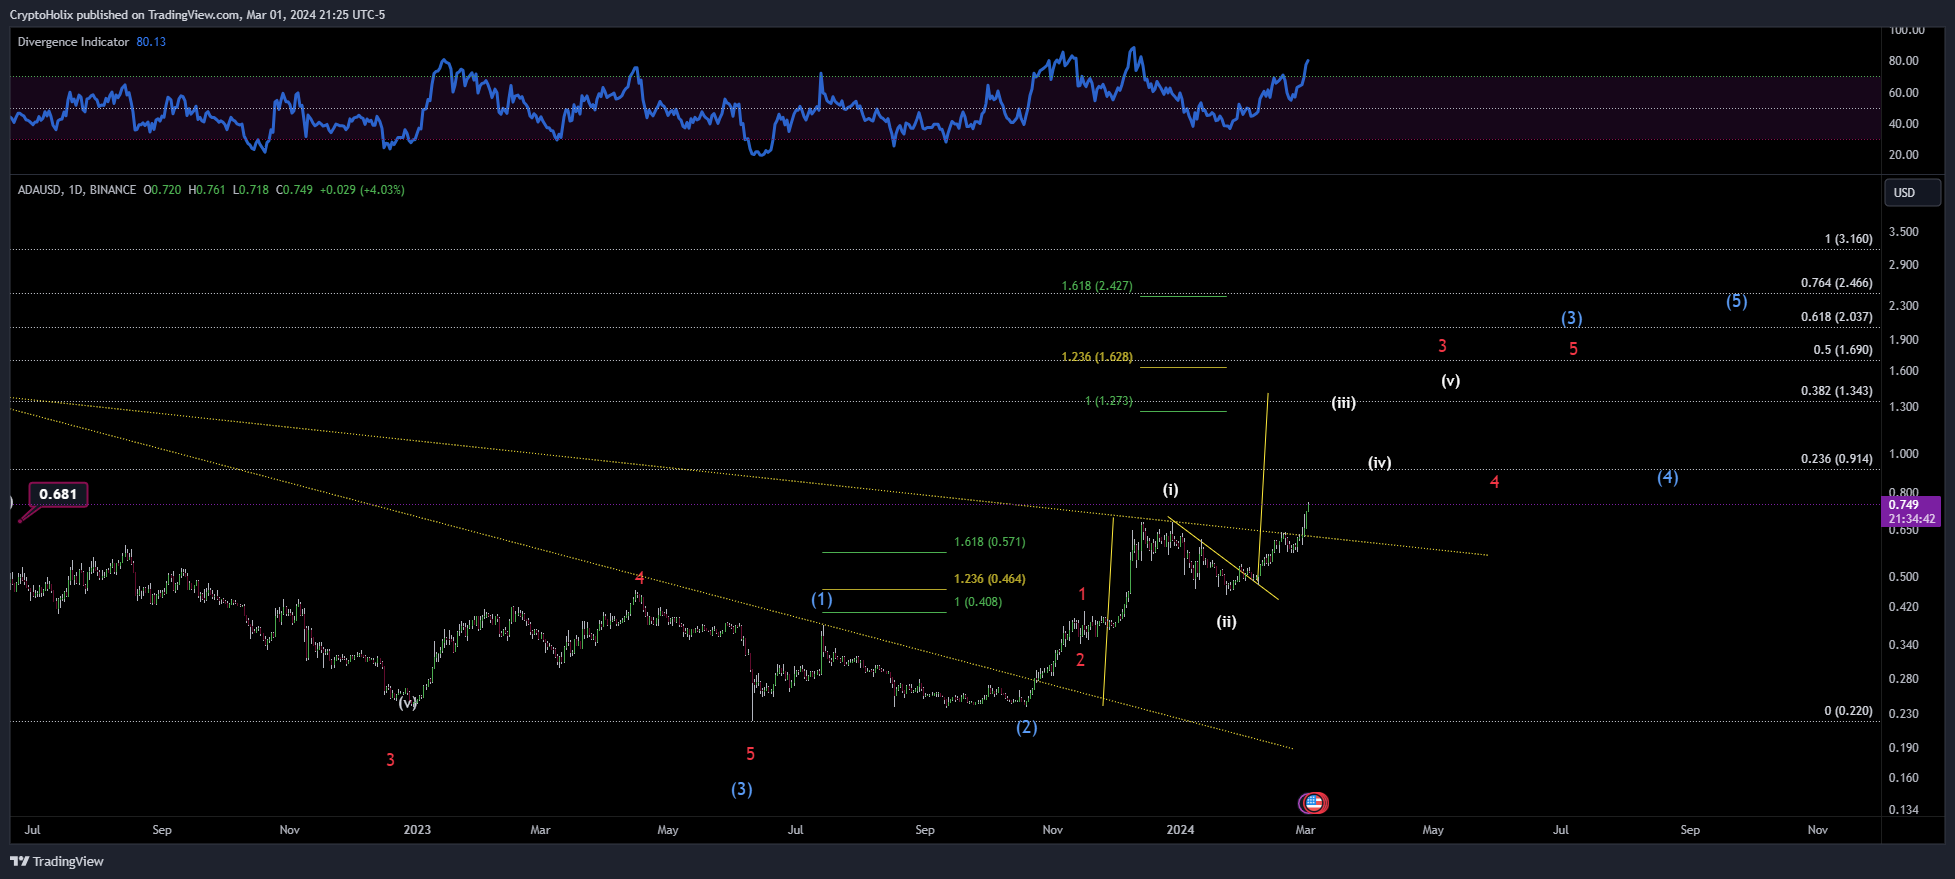Click the green 1 (1.273) extension label
1955x879 pixels.
(x=1109, y=401)
